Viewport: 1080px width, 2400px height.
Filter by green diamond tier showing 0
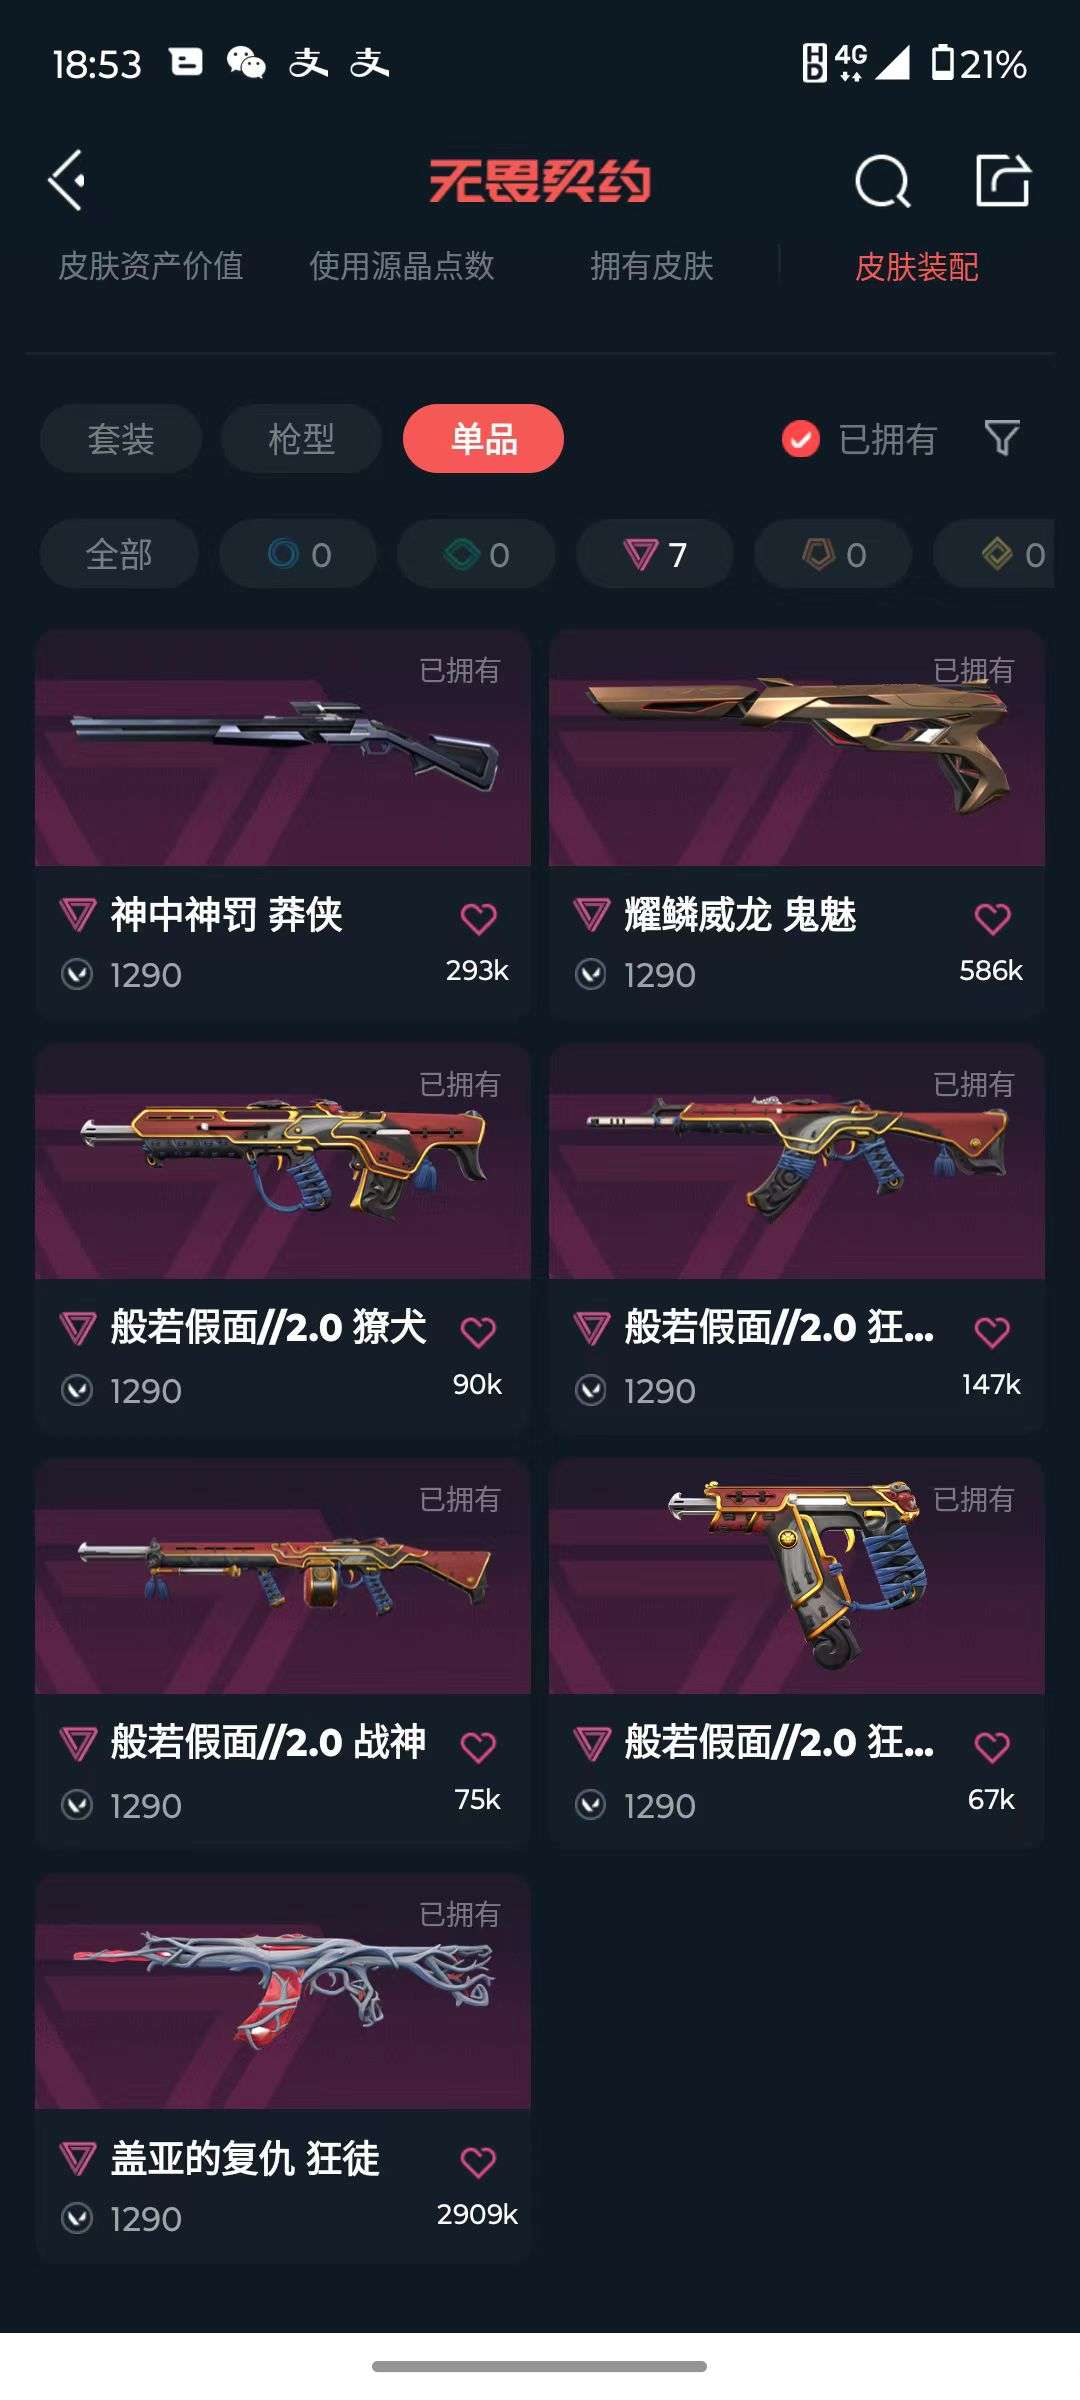pos(476,554)
